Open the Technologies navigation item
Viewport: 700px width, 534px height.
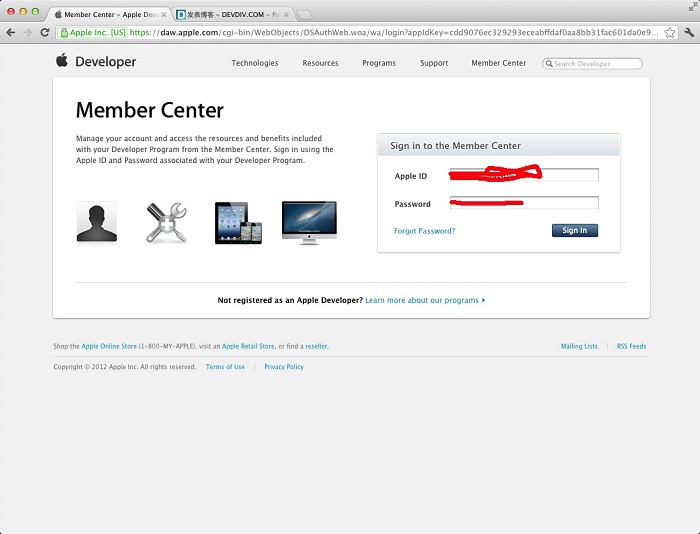pyautogui.click(x=254, y=63)
